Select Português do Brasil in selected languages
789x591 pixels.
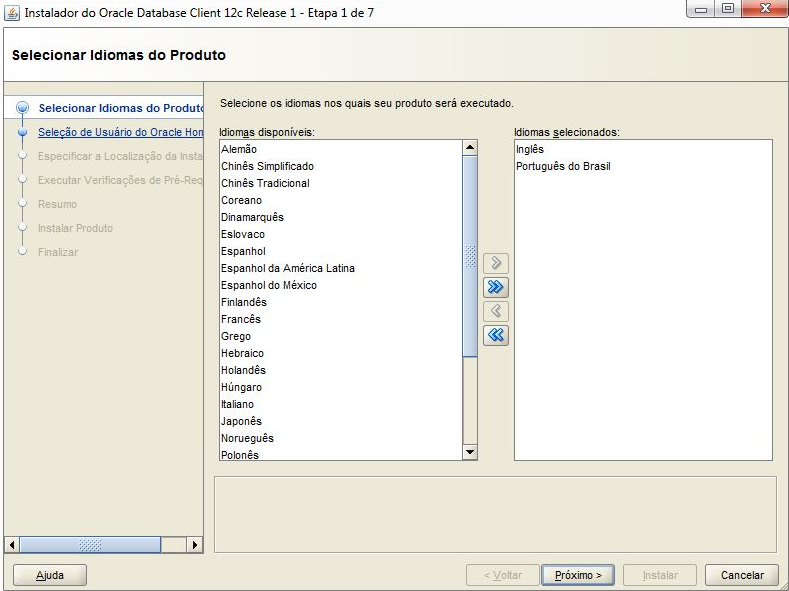click(643, 166)
